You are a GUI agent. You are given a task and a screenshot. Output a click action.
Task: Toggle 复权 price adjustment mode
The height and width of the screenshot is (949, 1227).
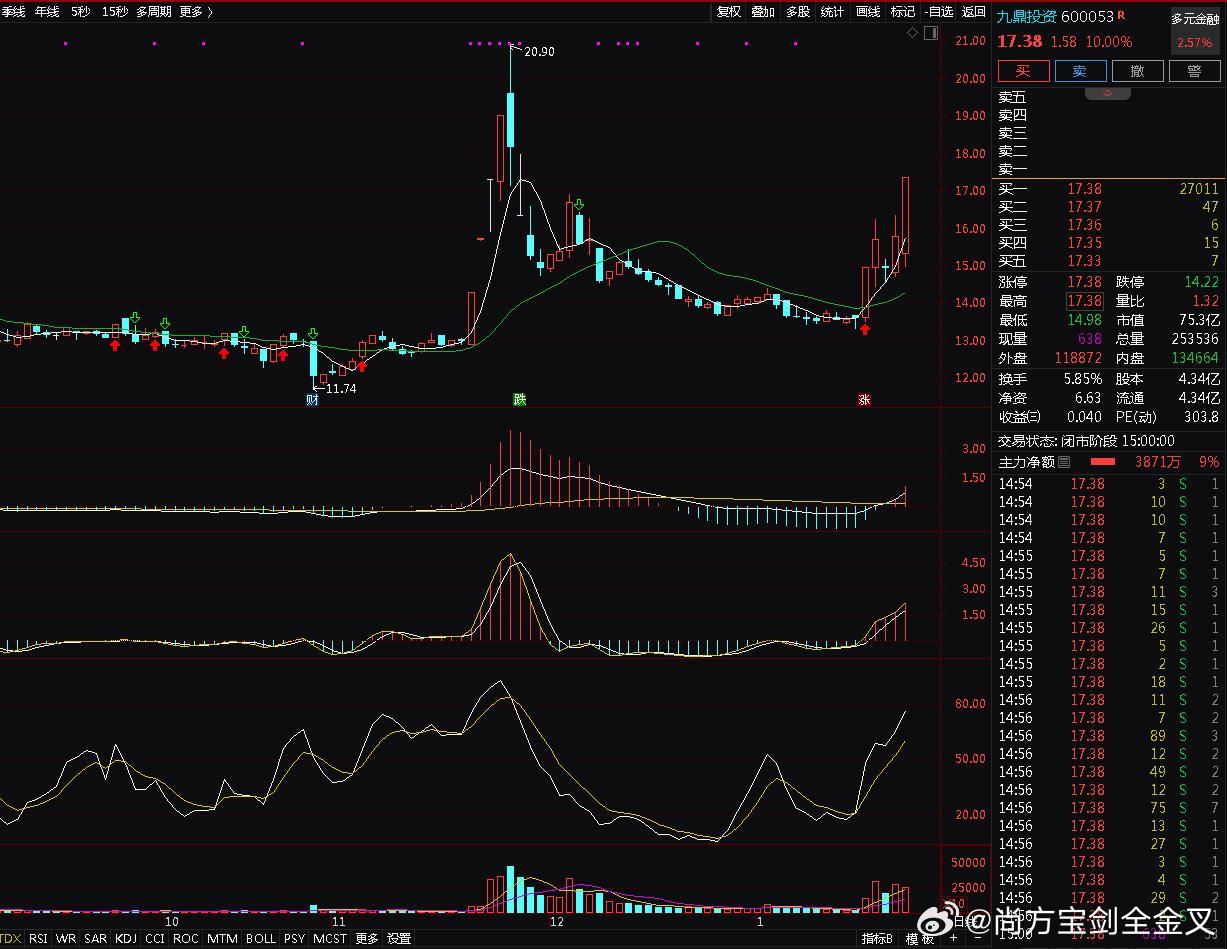pyautogui.click(x=728, y=11)
